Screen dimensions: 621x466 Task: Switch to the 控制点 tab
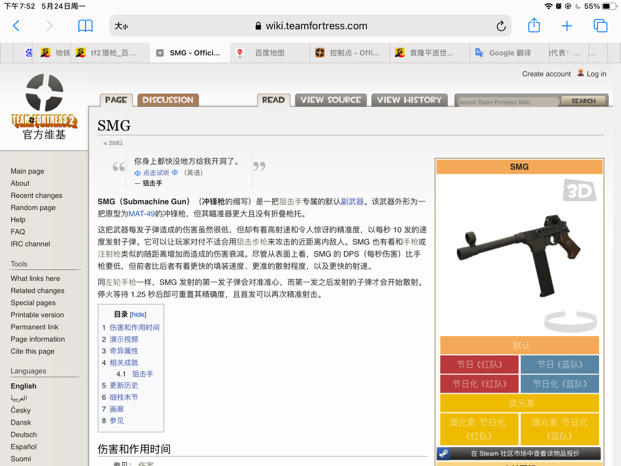tap(349, 53)
